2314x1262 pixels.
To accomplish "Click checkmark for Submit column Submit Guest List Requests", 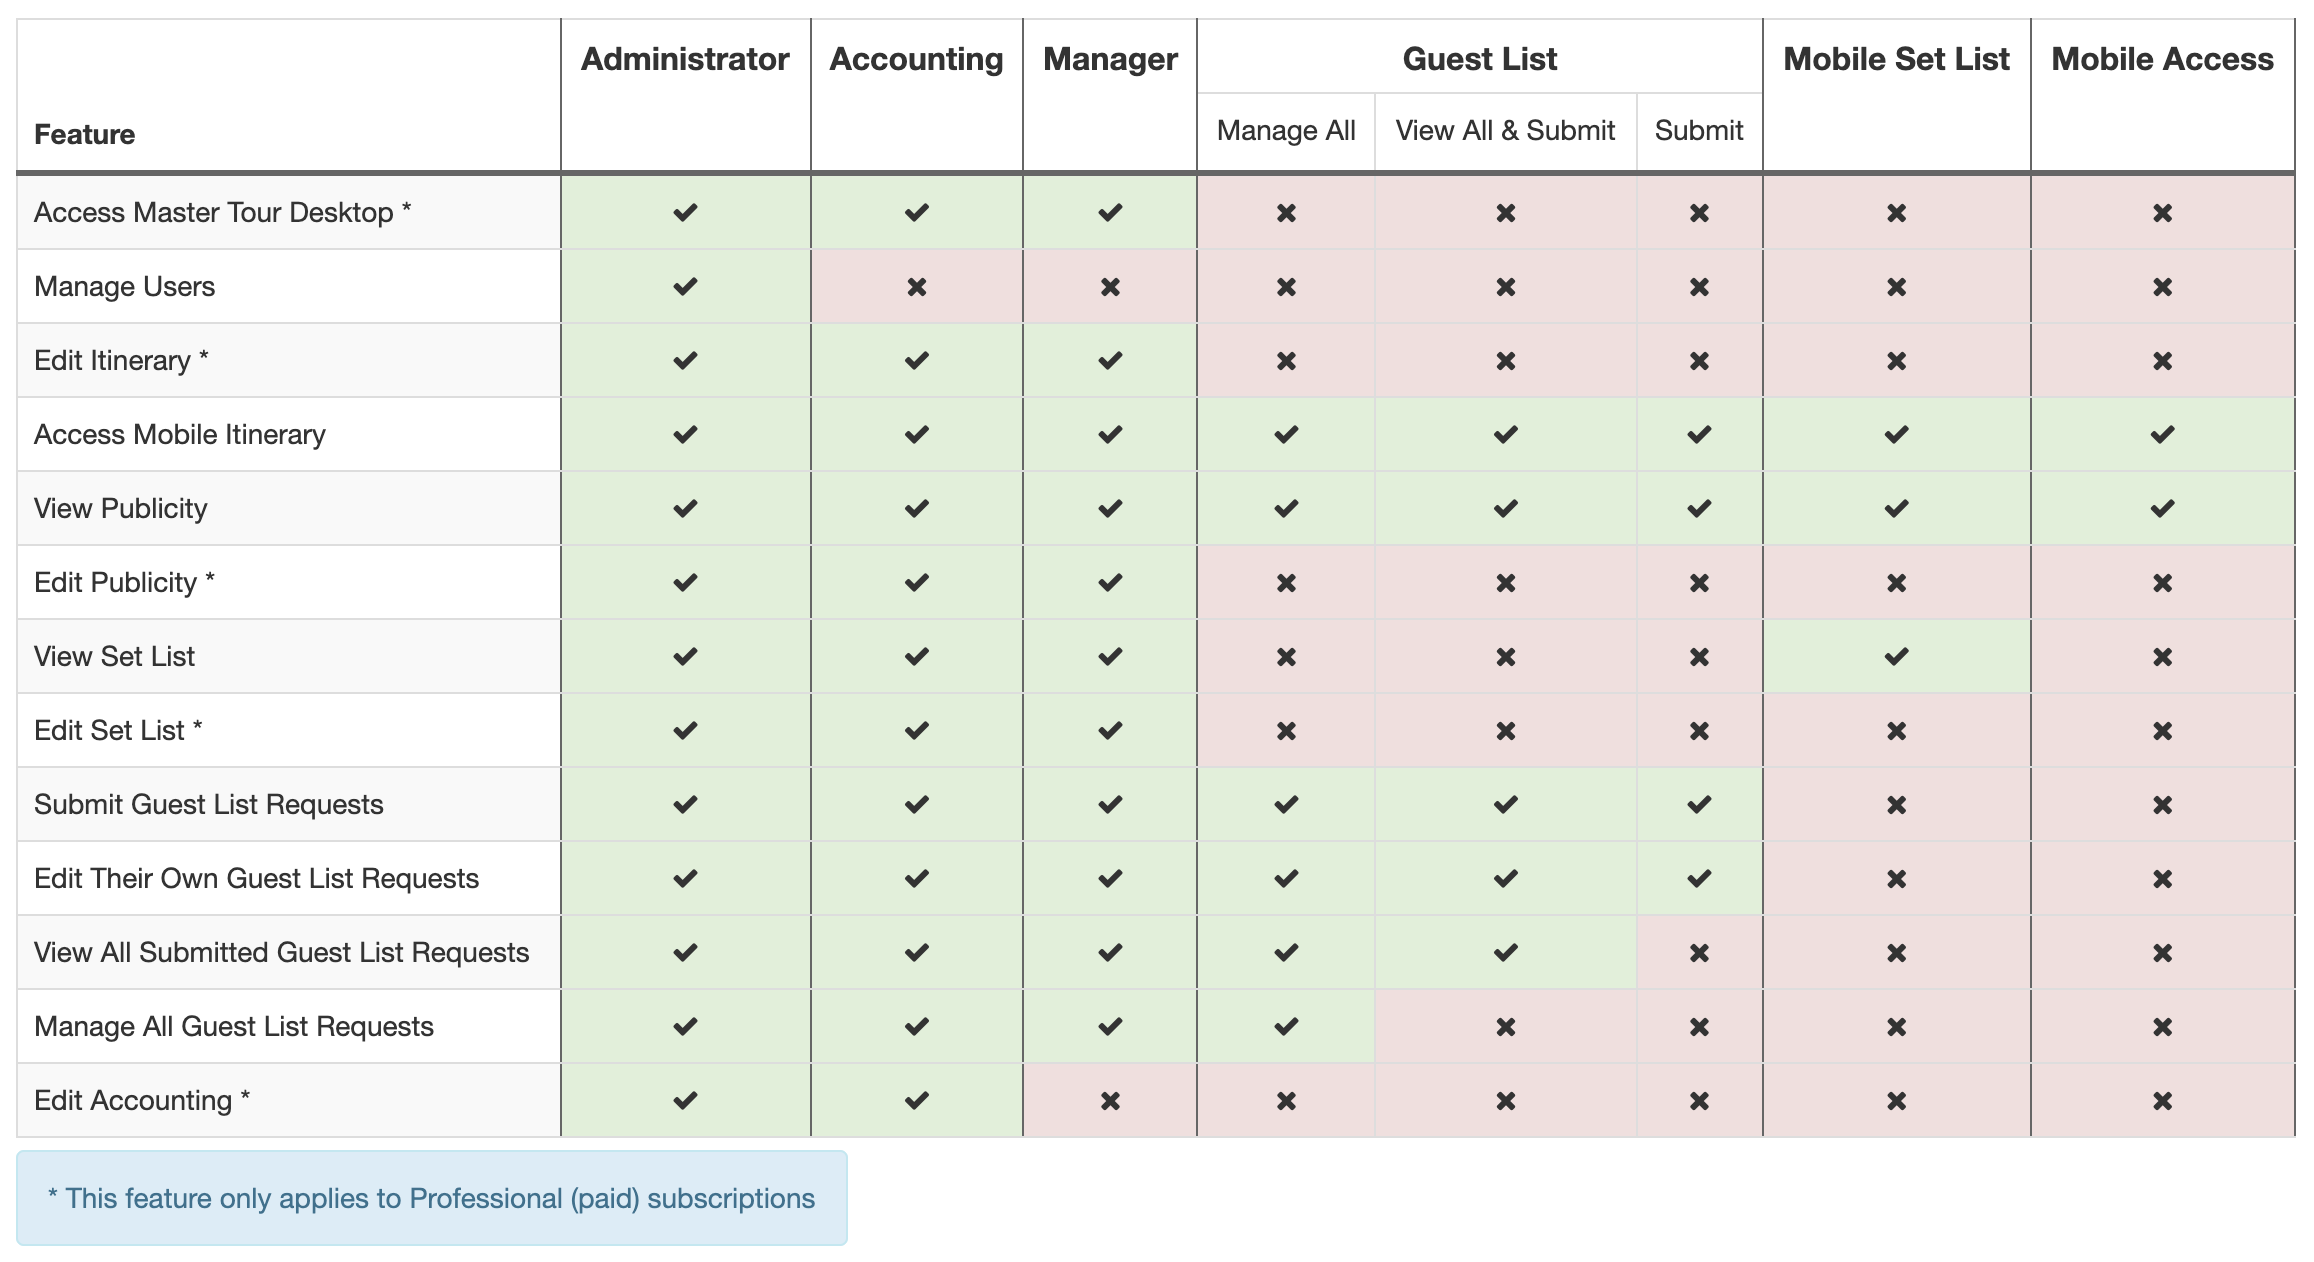I will 1699,804.
